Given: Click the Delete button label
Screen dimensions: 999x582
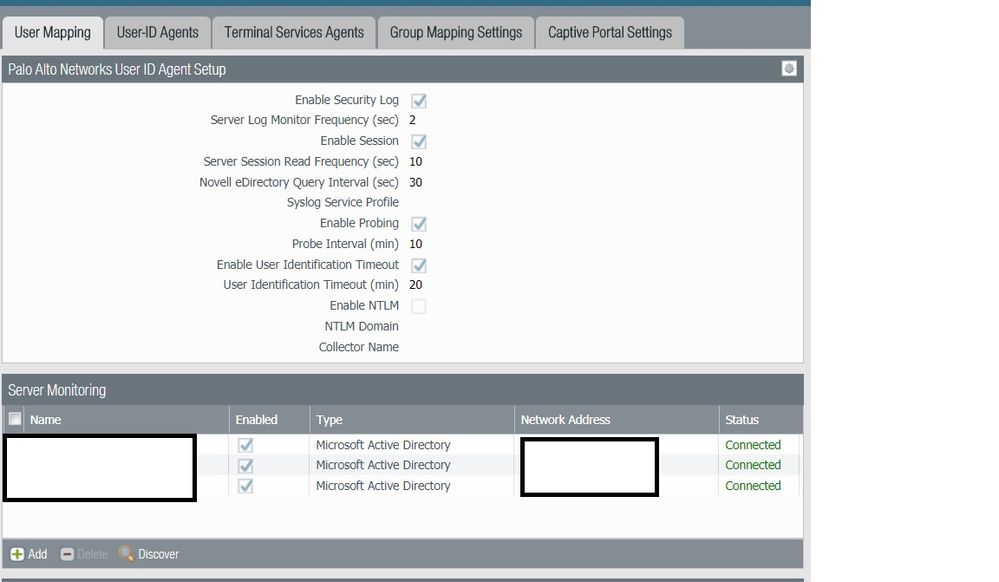Looking at the screenshot, I should (x=92, y=554).
